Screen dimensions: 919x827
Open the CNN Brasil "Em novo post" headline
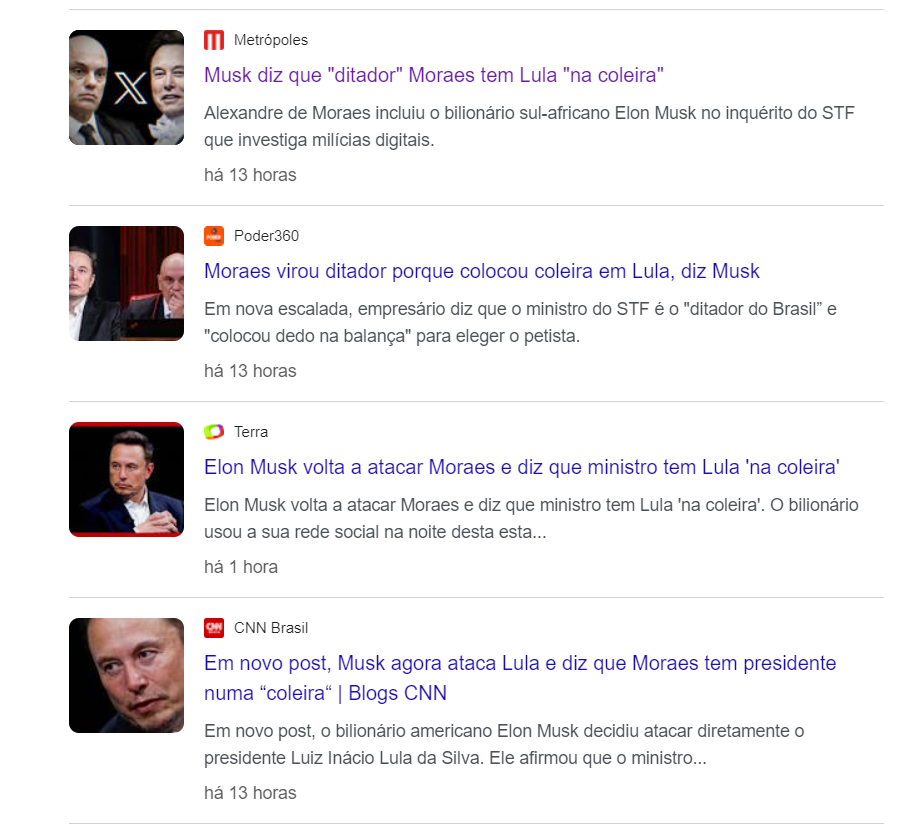(x=520, y=678)
